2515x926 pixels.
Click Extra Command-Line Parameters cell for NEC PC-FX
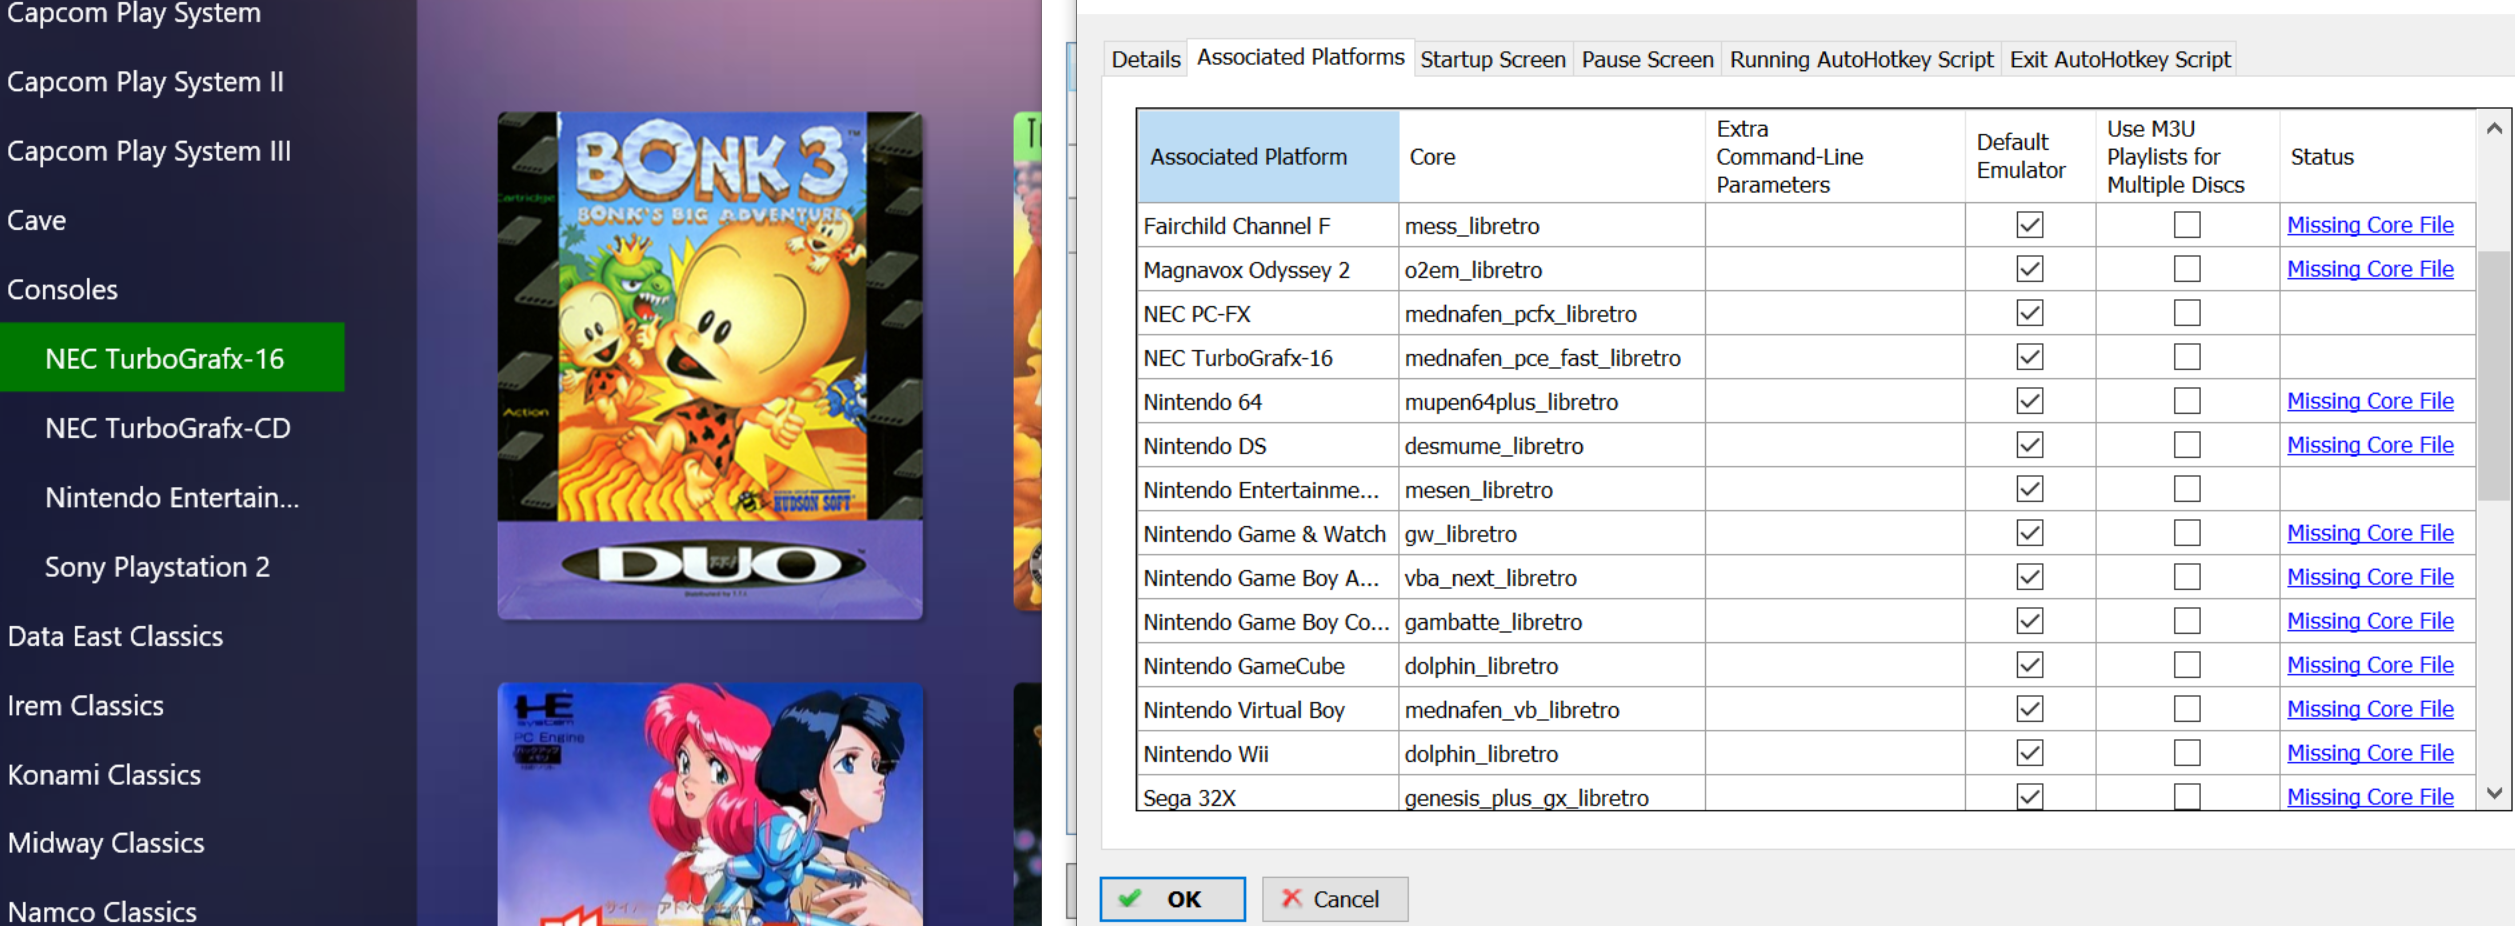[1835, 313]
